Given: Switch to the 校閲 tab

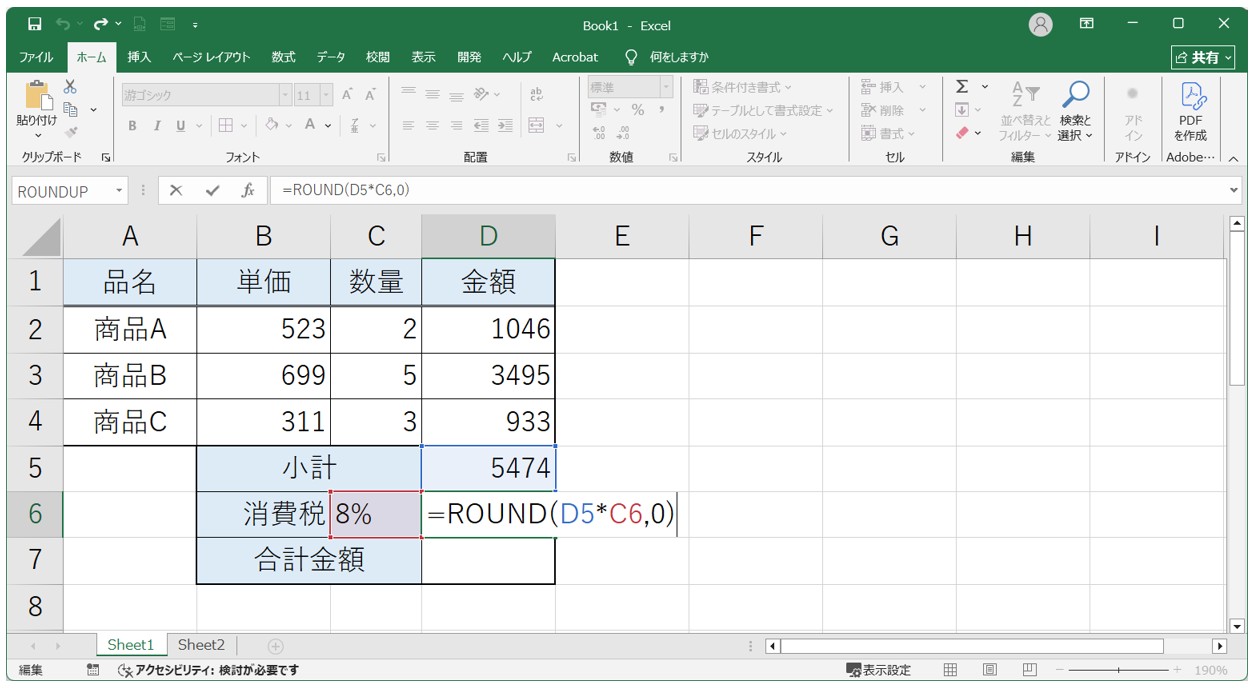Looking at the screenshot, I should point(378,57).
